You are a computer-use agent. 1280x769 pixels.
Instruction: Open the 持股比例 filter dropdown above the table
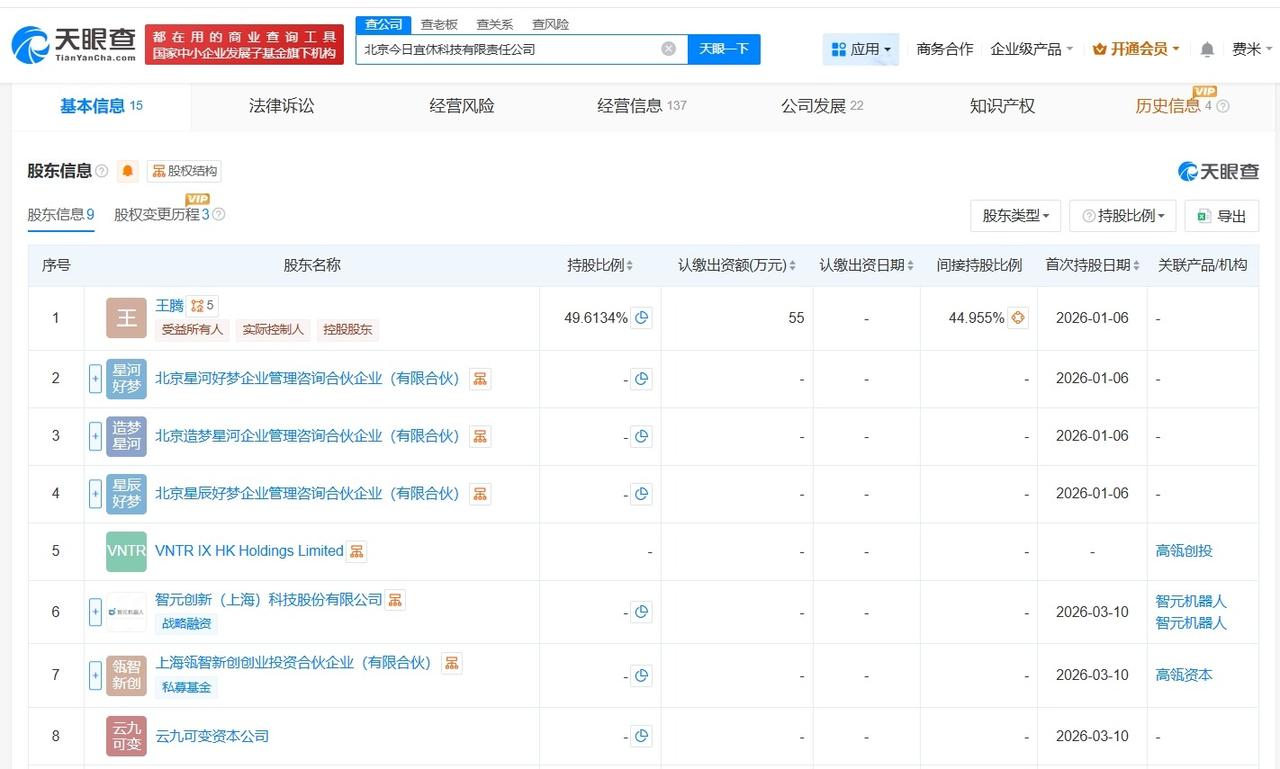tap(1123, 215)
